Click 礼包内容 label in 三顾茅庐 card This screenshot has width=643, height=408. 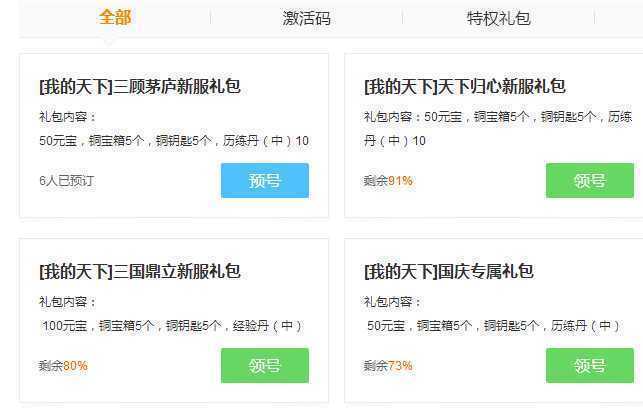point(68,117)
